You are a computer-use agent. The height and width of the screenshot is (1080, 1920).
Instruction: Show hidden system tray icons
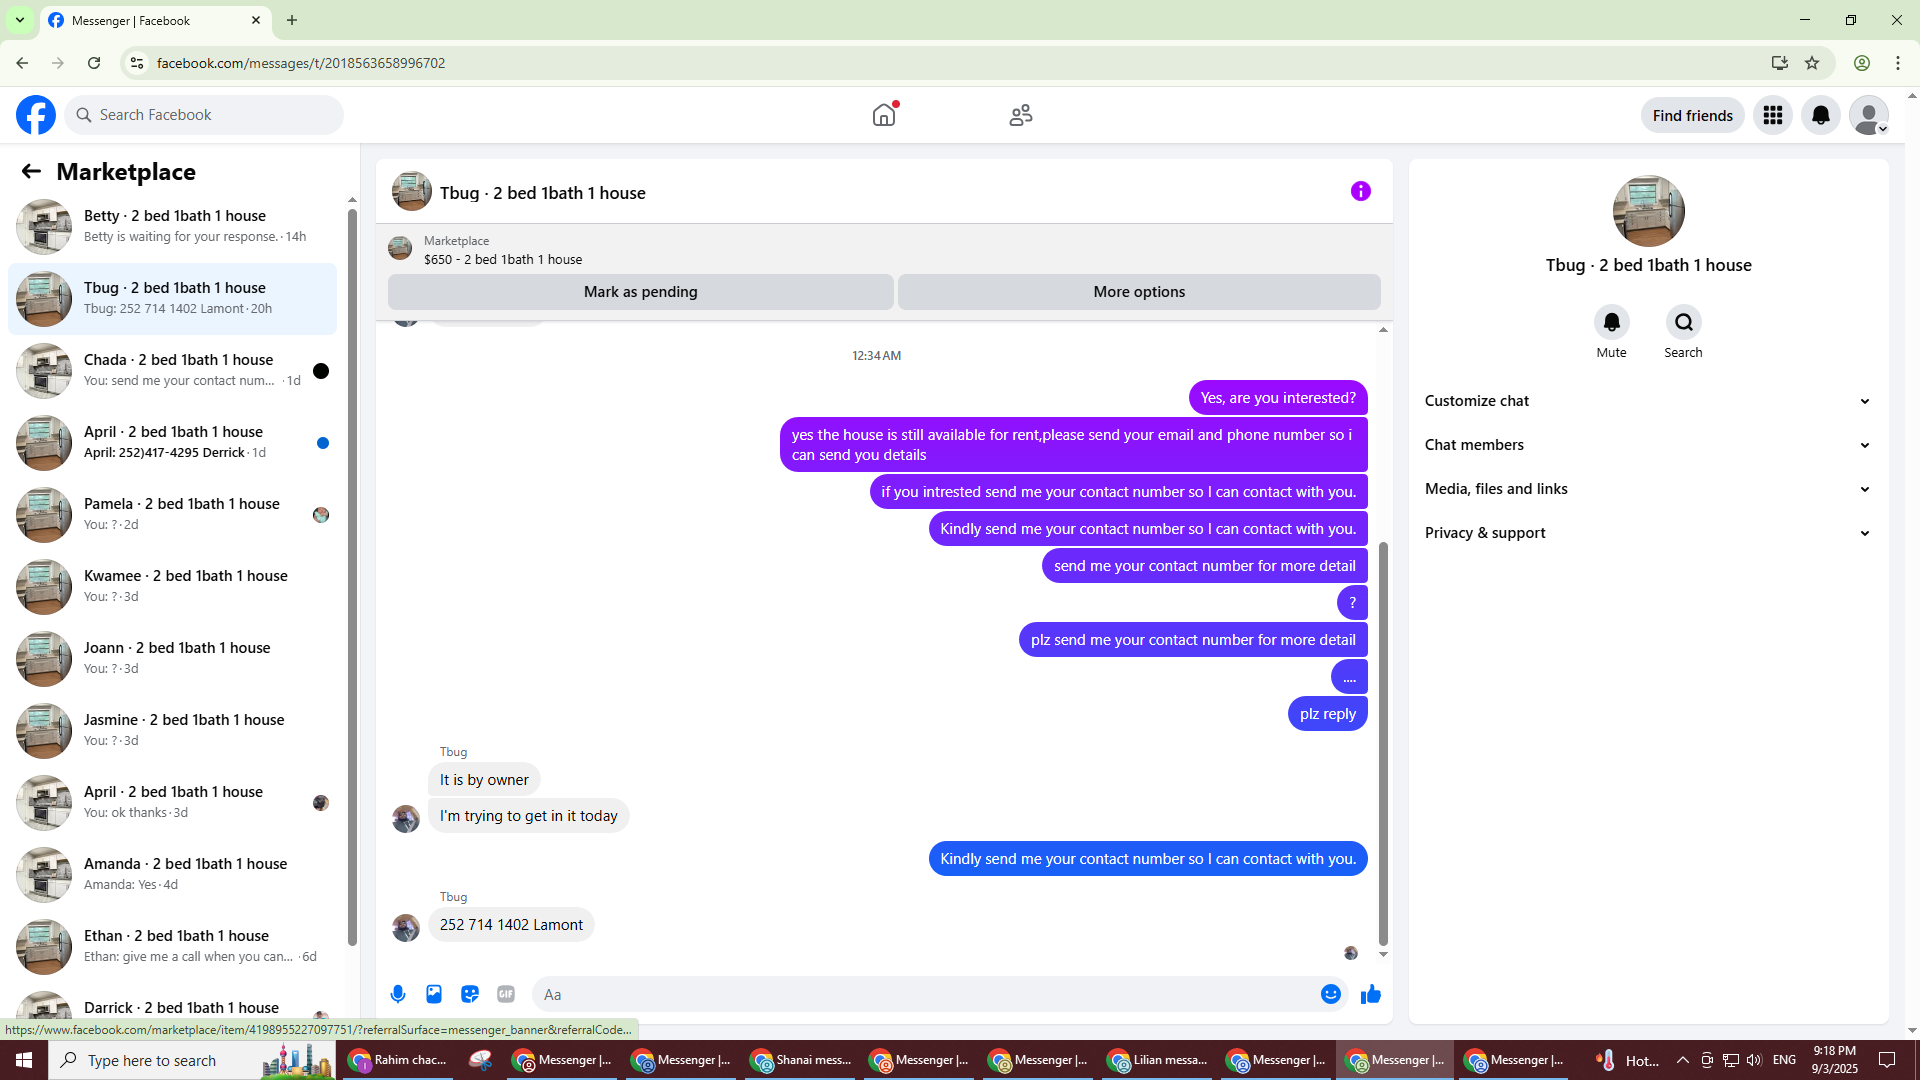pyautogui.click(x=1683, y=1060)
